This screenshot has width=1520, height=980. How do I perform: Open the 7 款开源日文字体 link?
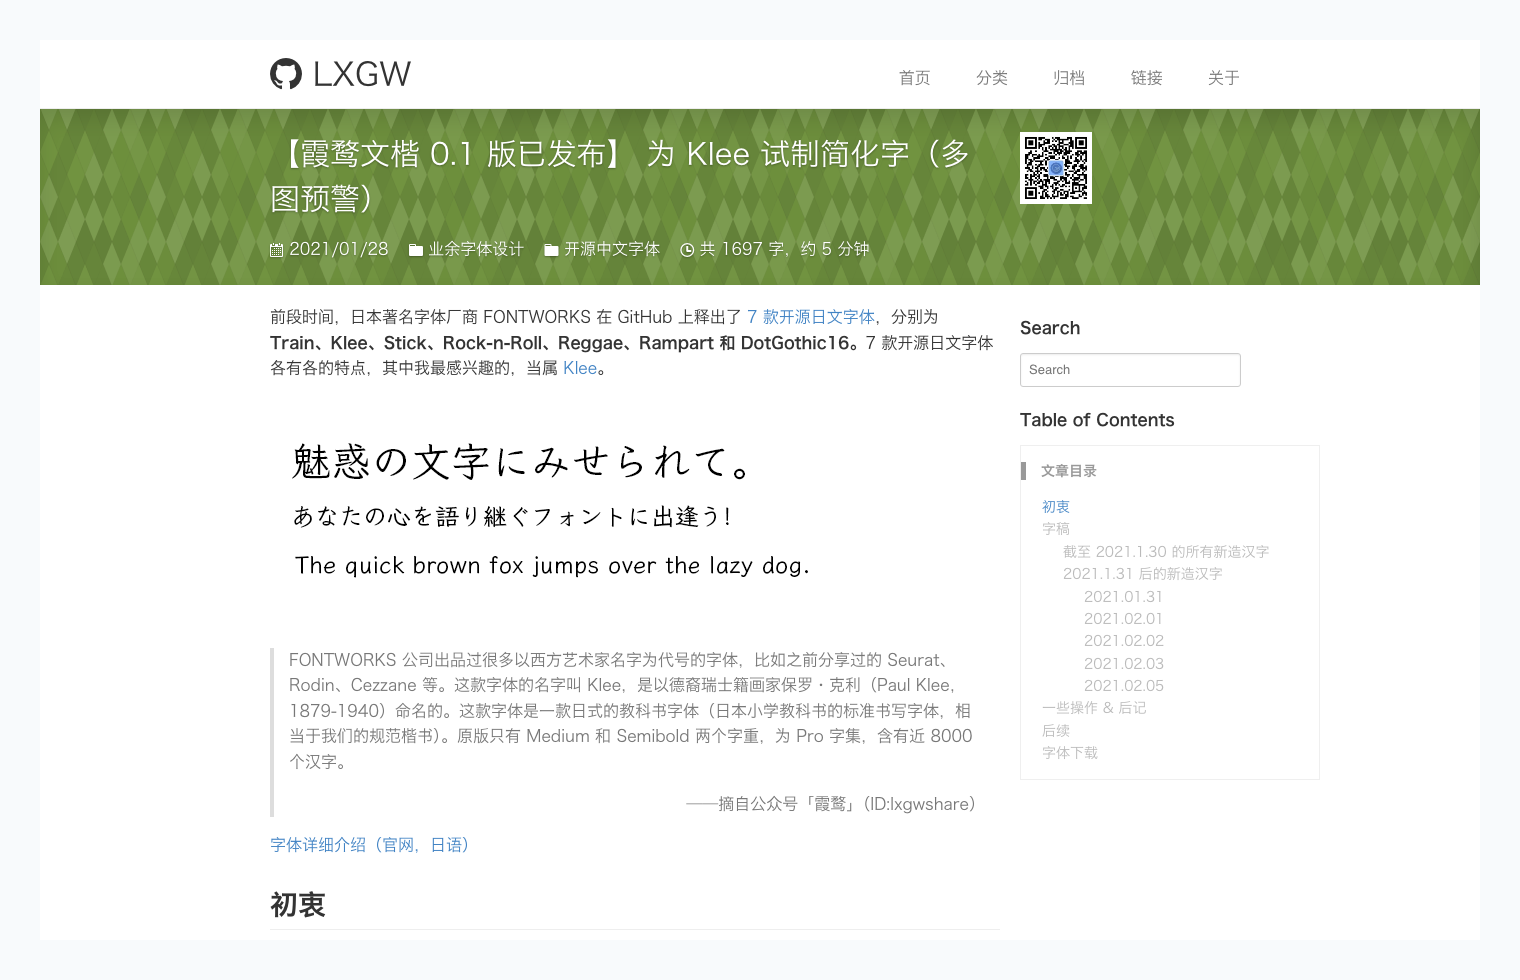coord(811,317)
